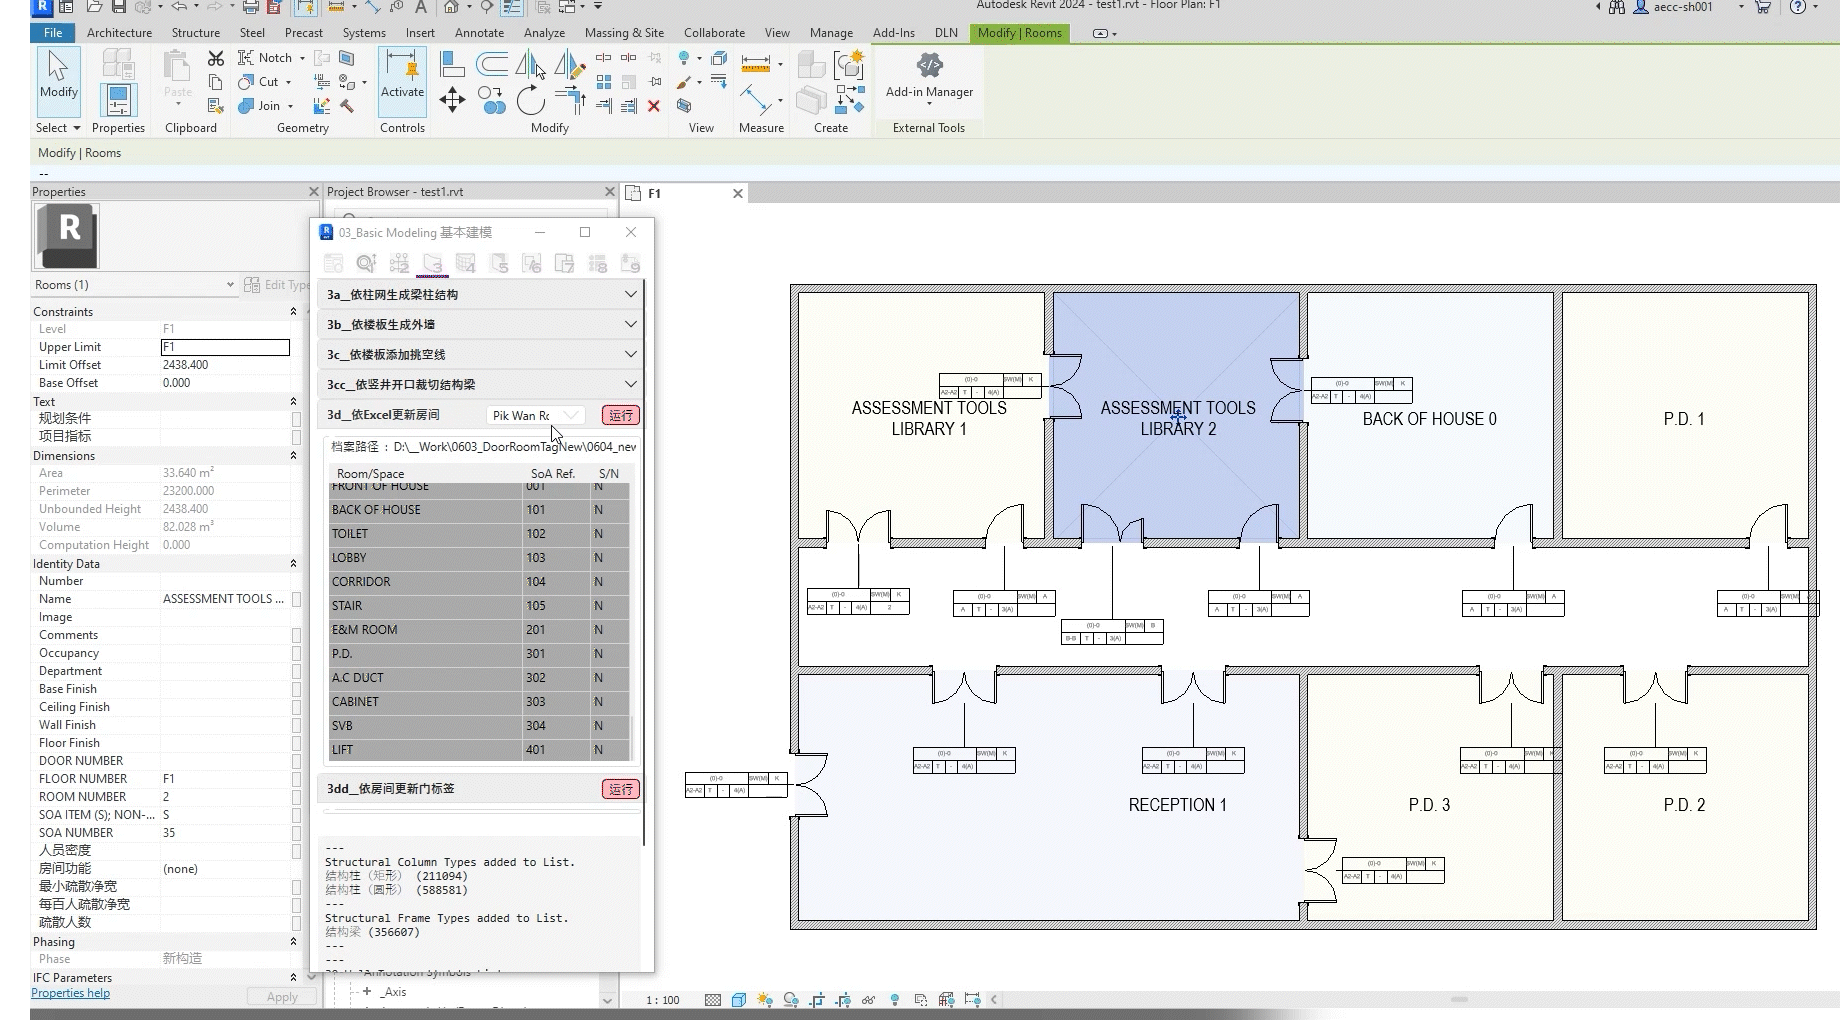The width and height of the screenshot is (1840, 1020).
Task: Collapse the Constraints section in Properties
Action: [x=293, y=312]
